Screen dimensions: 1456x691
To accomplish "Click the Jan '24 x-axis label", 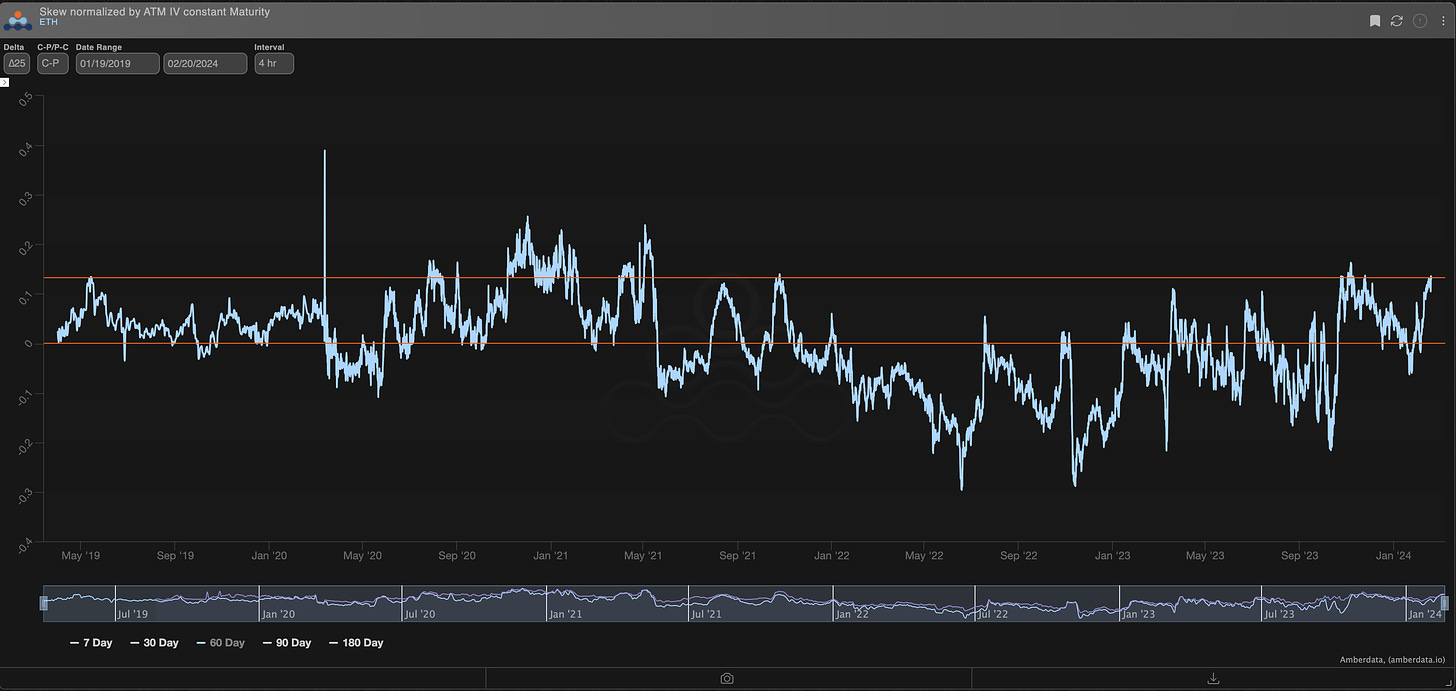I will [1393, 555].
